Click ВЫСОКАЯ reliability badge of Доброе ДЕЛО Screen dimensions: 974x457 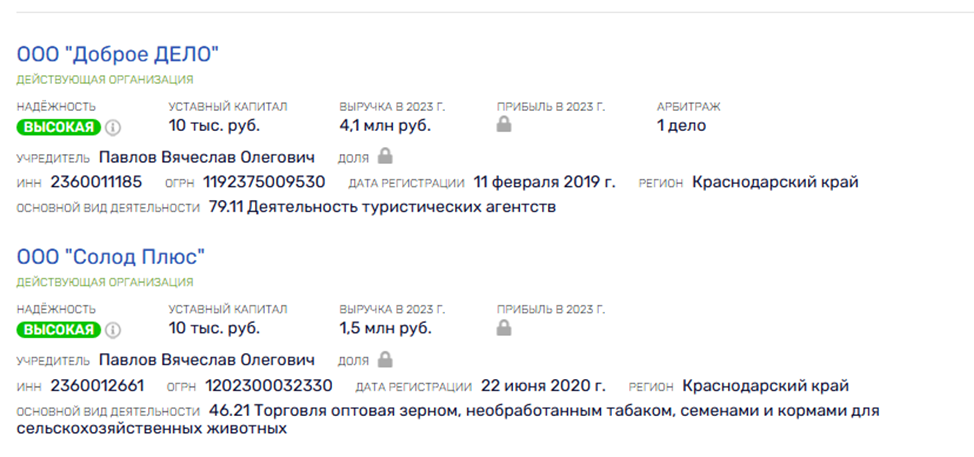tap(59, 127)
